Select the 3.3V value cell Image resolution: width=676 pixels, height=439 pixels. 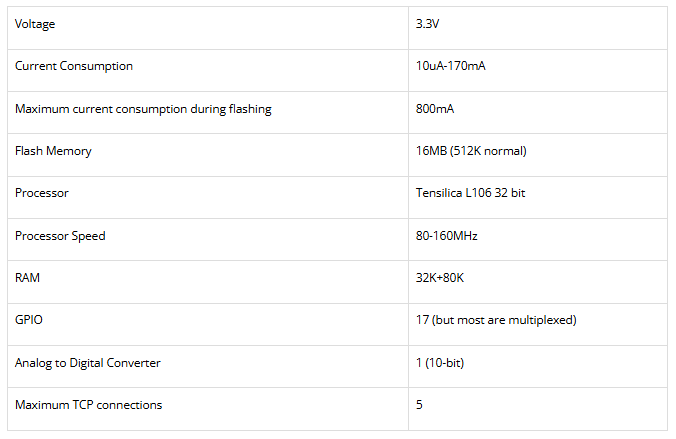[x=428, y=24]
